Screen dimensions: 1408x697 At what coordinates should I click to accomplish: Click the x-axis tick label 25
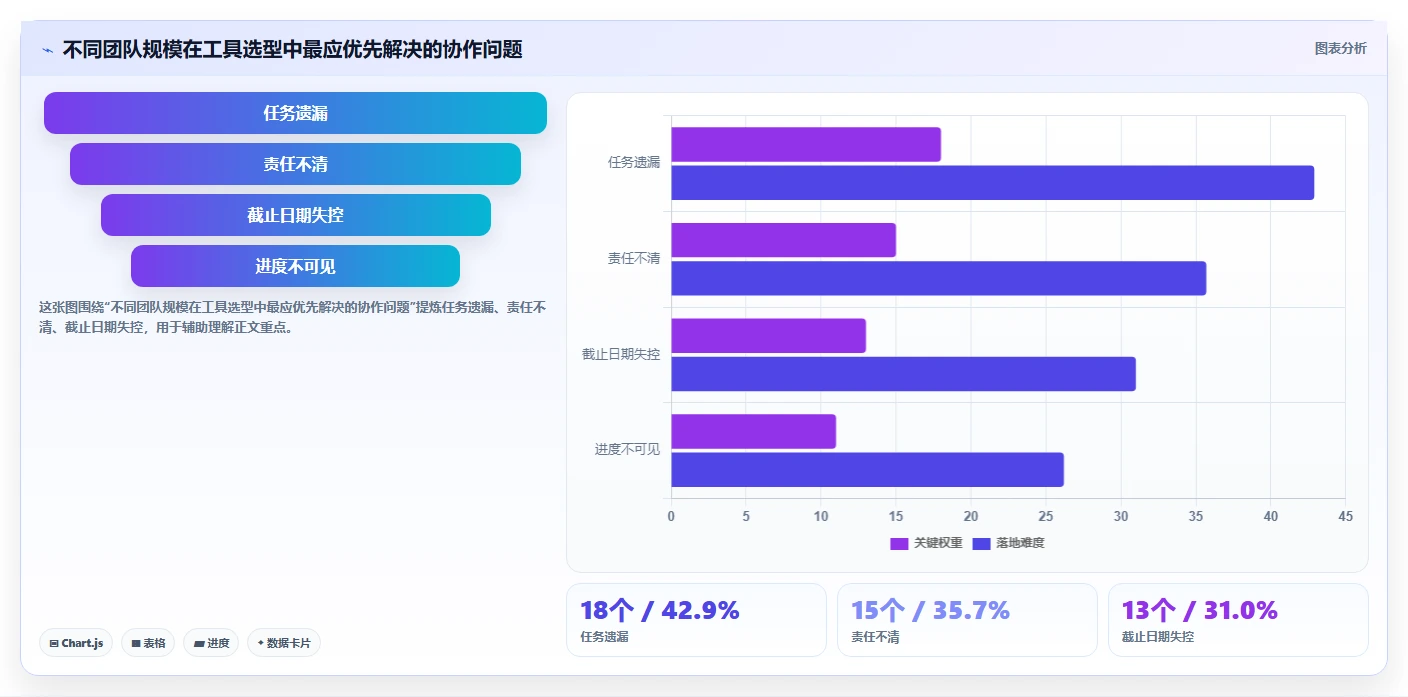[1045, 516]
